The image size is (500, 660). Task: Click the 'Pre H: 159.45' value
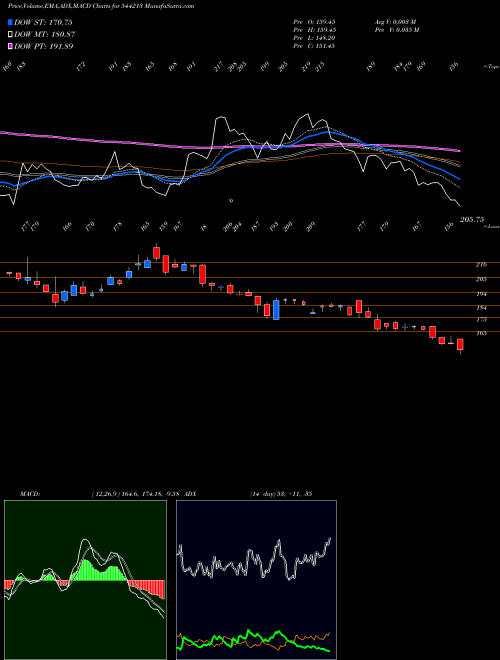click(x=314, y=30)
